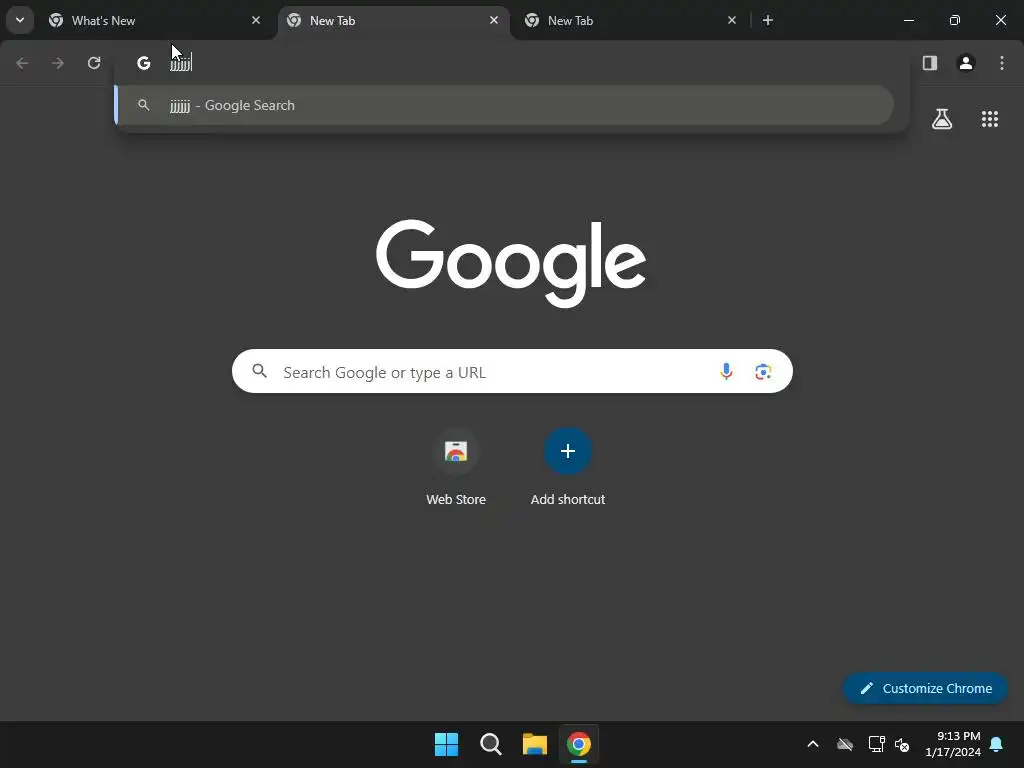Go forward with the forward arrow
Screen dimensions: 1024x768
[58, 63]
